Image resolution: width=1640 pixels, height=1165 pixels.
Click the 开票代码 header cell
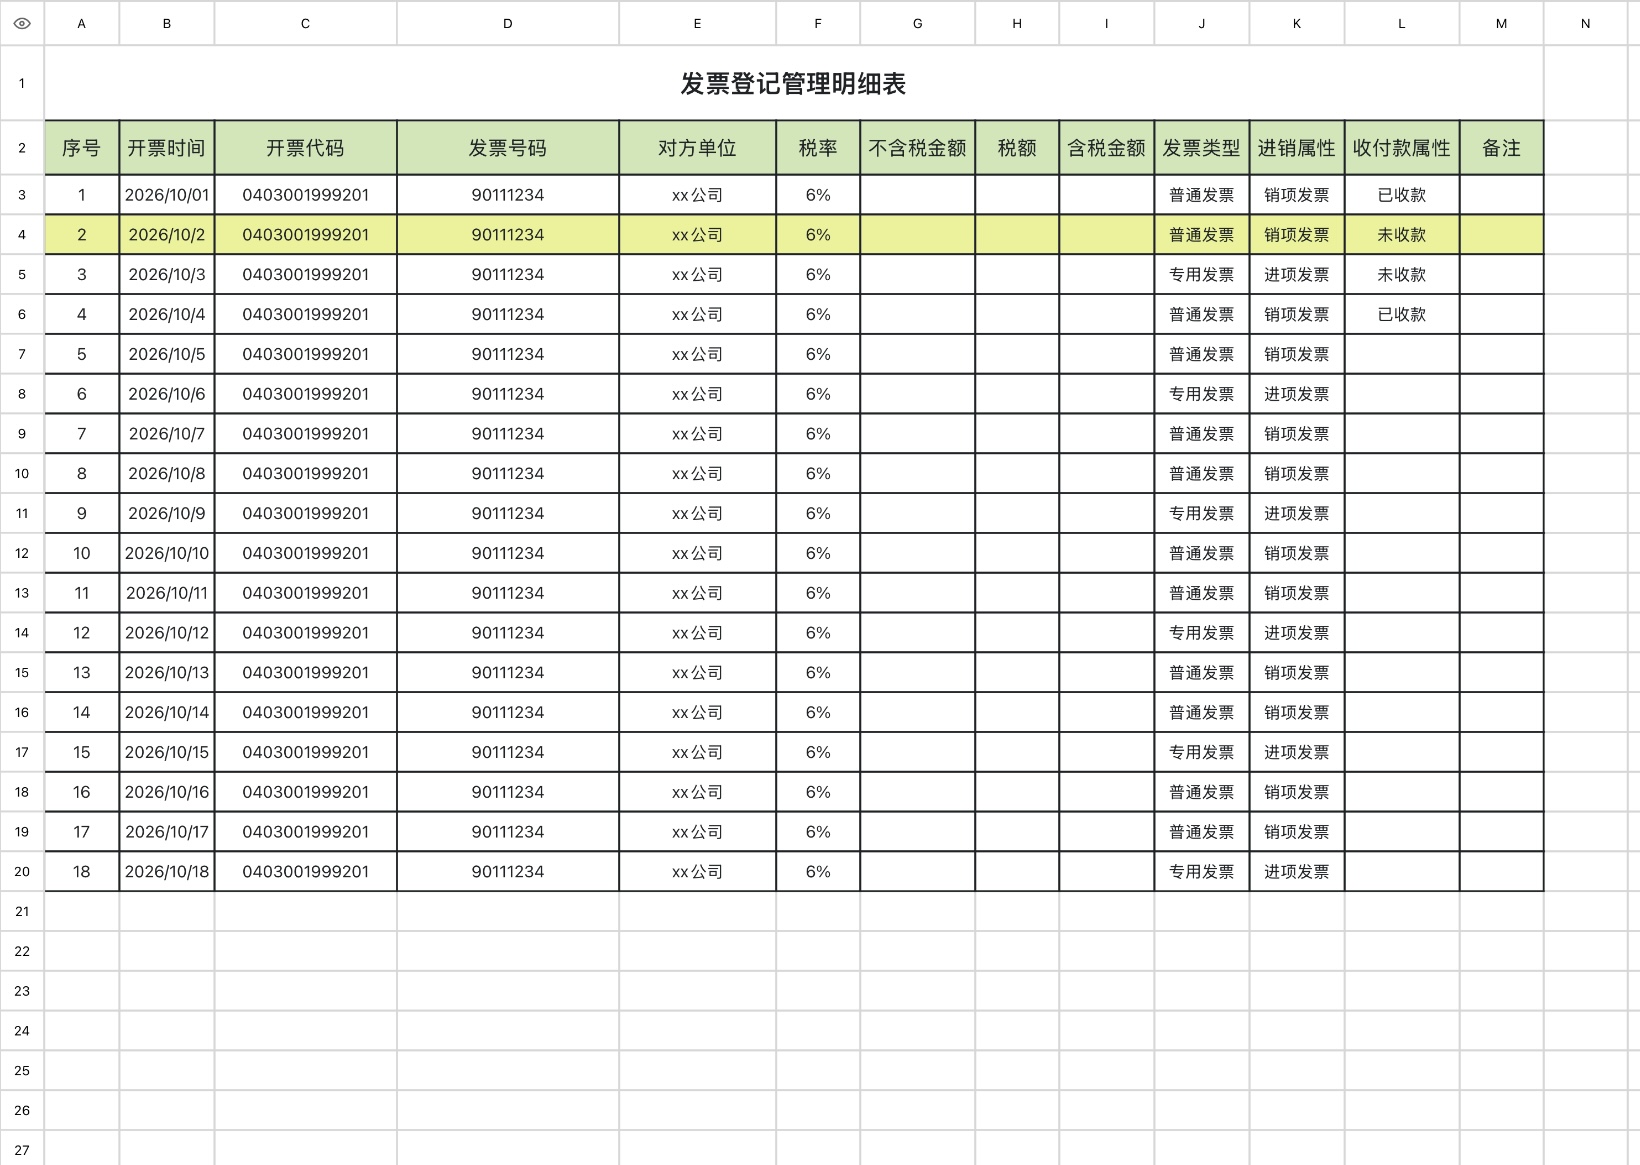(x=305, y=148)
